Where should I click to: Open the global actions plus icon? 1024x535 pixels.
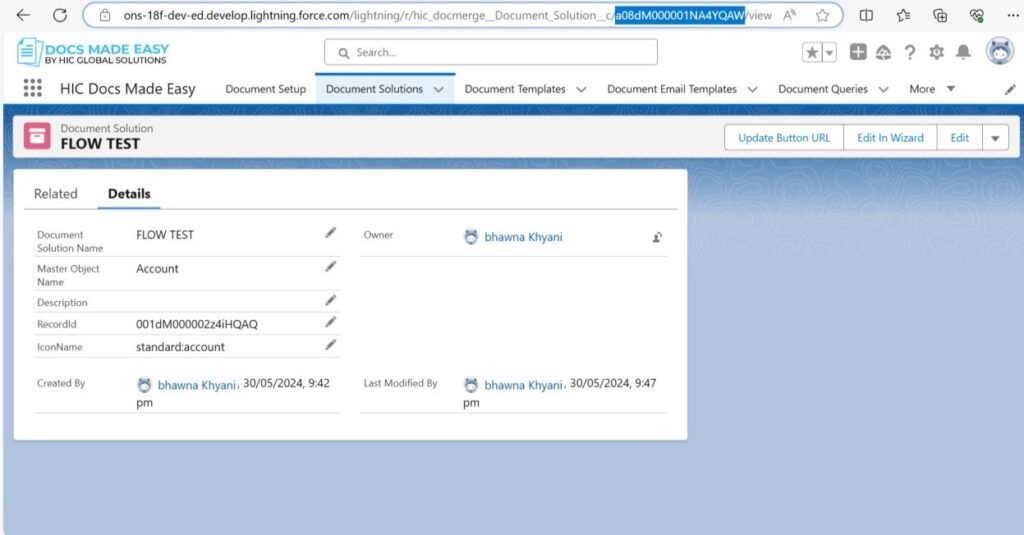pyautogui.click(x=858, y=52)
